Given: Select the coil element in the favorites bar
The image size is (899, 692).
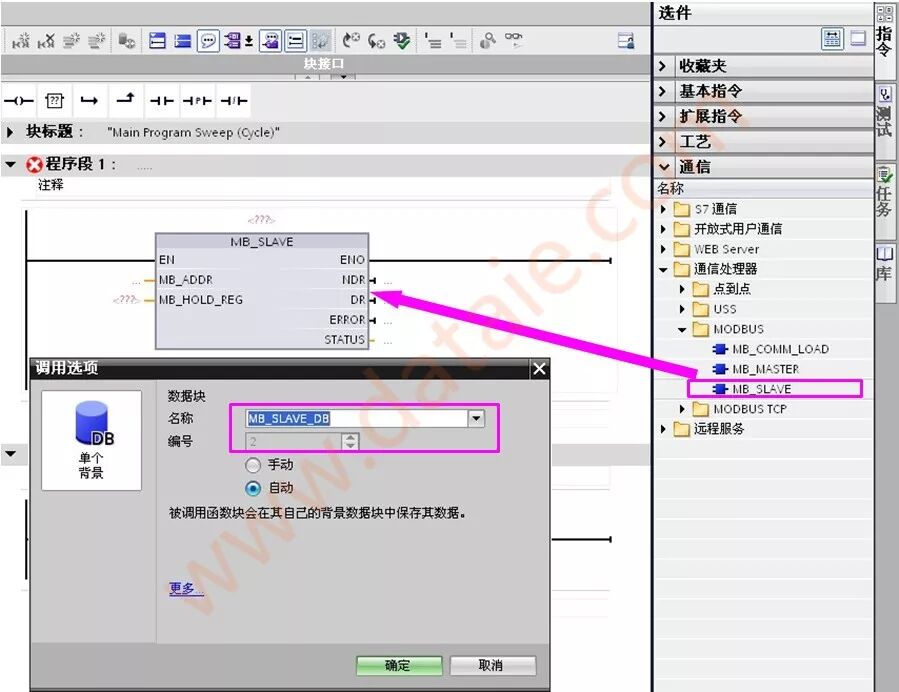Looking at the screenshot, I should click(x=20, y=100).
